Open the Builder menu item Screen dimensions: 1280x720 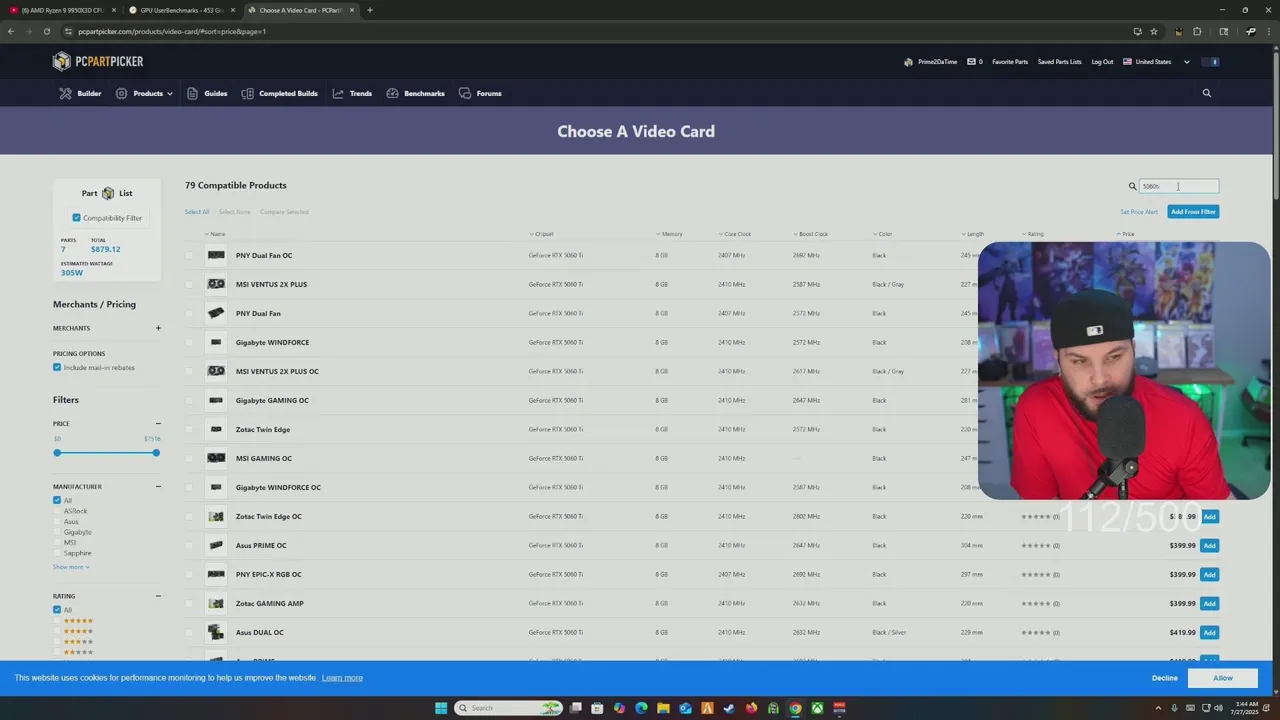click(80, 93)
